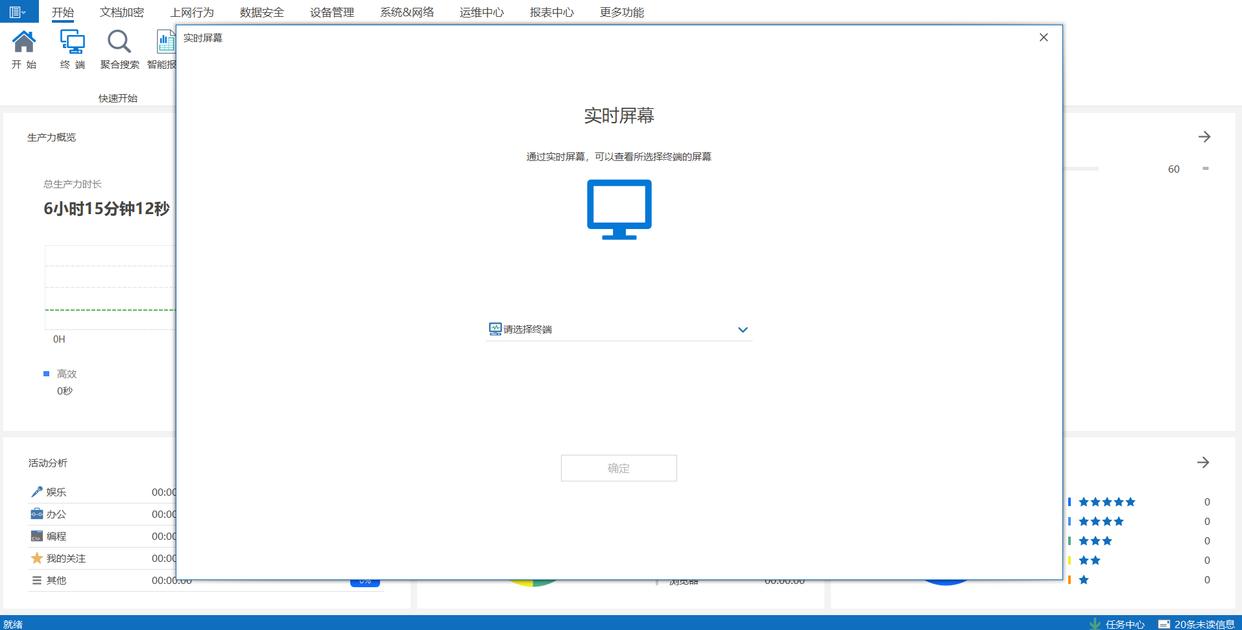Image resolution: width=1242 pixels, height=630 pixels.
Task: Click the arrow in the upper right panel
Action: point(1204,137)
